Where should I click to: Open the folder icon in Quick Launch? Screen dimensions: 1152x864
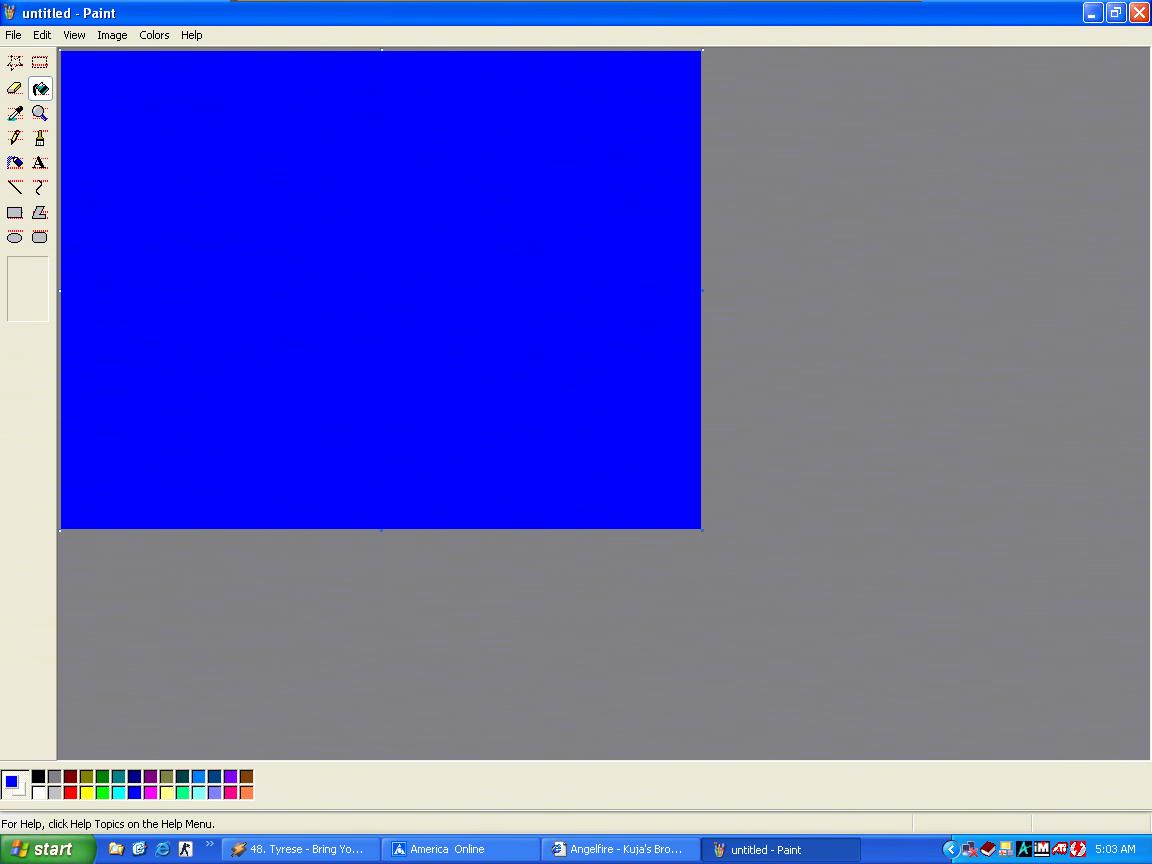click(x=116, y=849)
